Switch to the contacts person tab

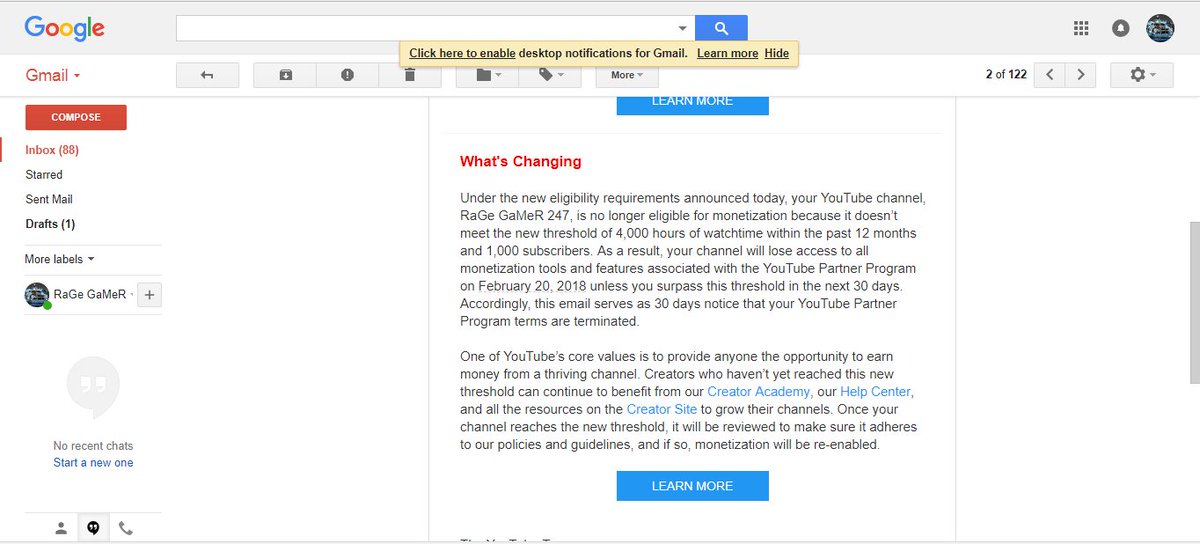pyautogui.click(x=61, y=528)
